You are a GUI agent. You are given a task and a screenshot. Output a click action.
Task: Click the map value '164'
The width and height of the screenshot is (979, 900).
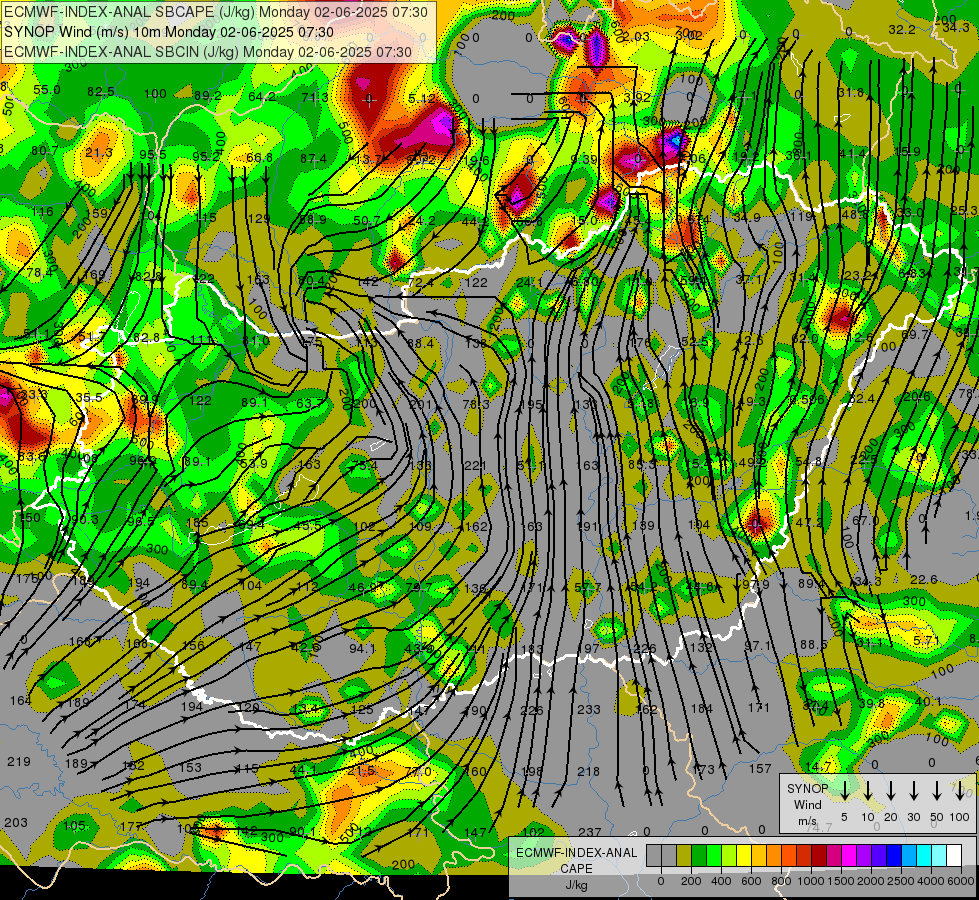click(x=21, y=700)
